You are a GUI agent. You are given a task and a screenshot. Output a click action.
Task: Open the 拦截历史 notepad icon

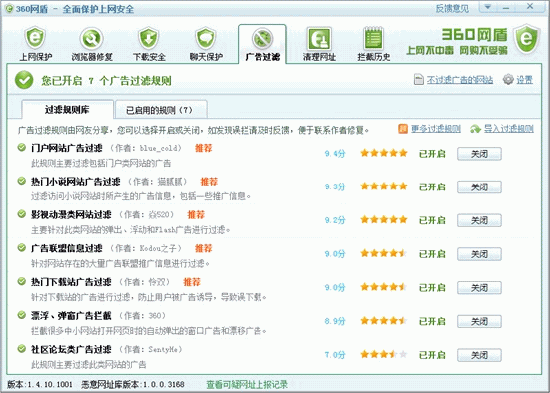tap(373, 39)
